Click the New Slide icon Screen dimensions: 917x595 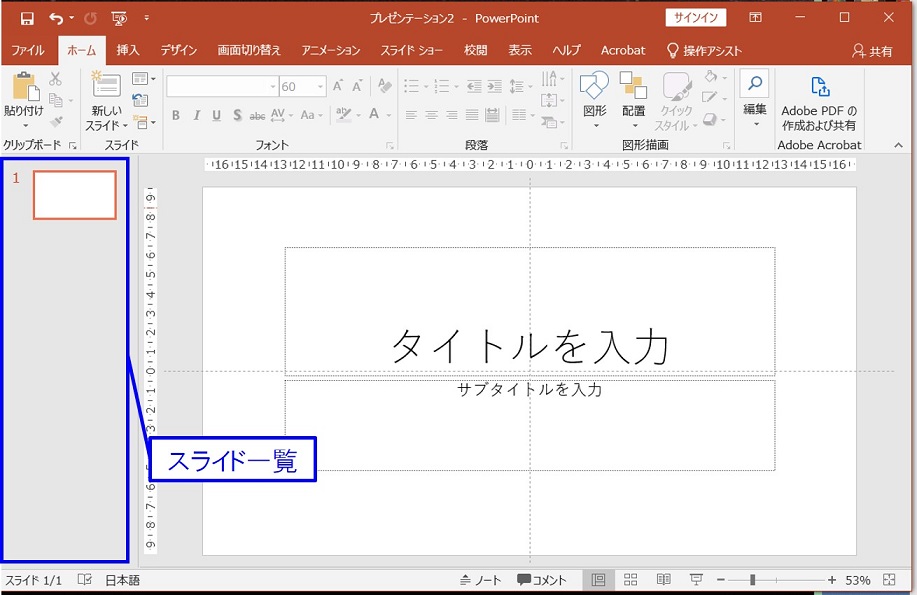pyautogui.click(x=106, y=87)
